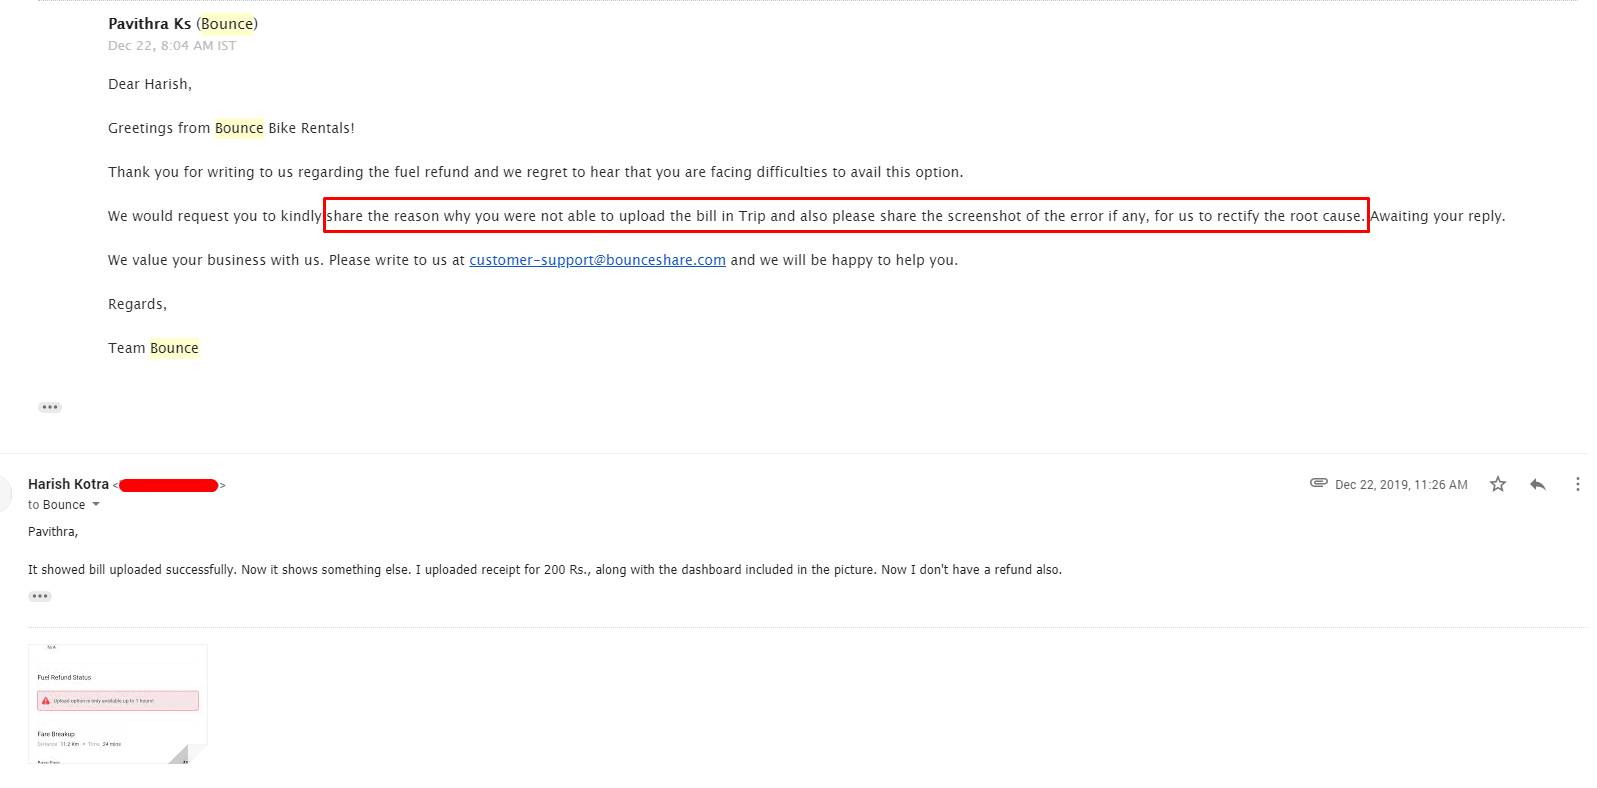Click the sender name Harish Kotra
The height and width of the screenshot is (788, 1597).
click(68, 484)
